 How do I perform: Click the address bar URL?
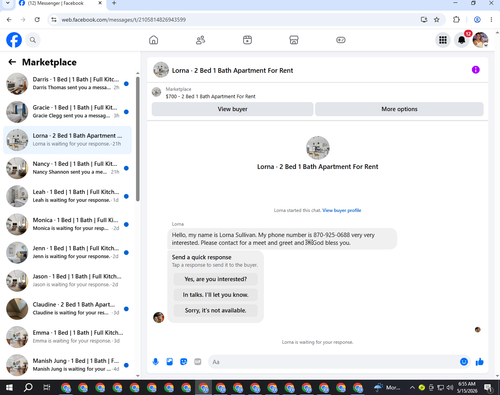tap(124, 20)
